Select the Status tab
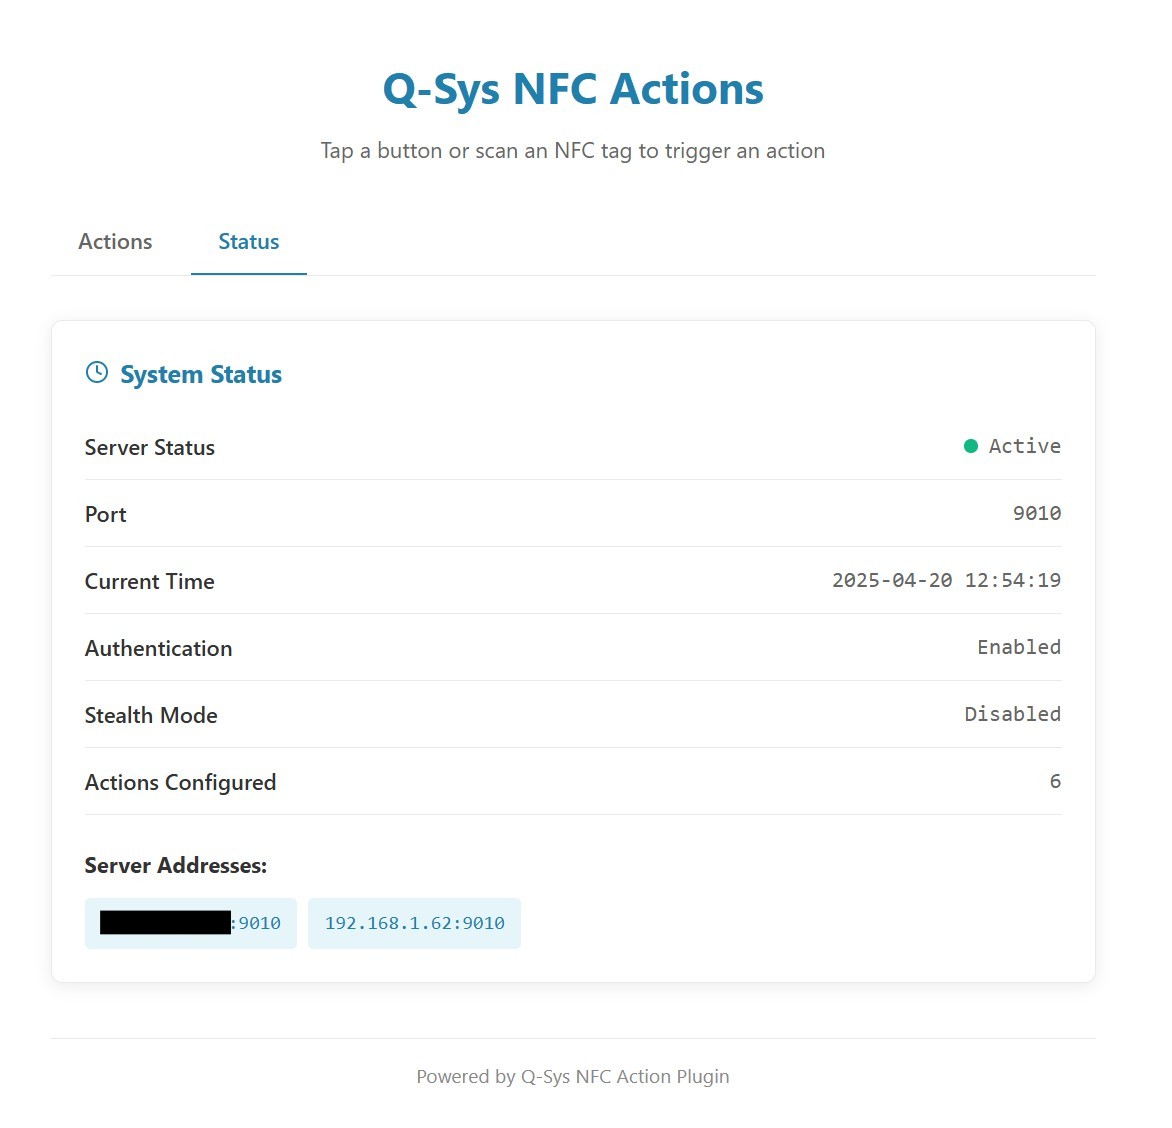Viewport: 1172px width, 1128px height. pyautogui.click(x=248, y=241)
